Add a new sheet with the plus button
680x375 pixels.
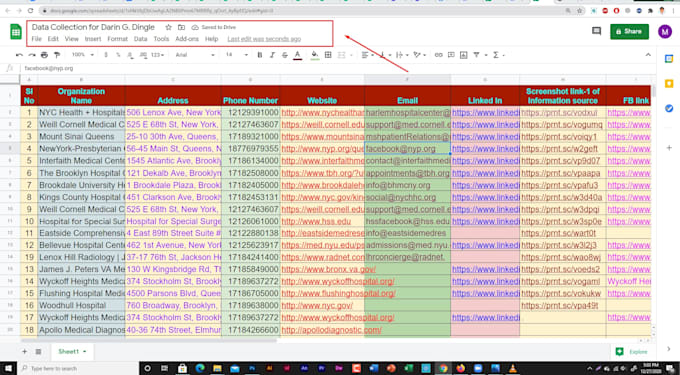(24, 352)
